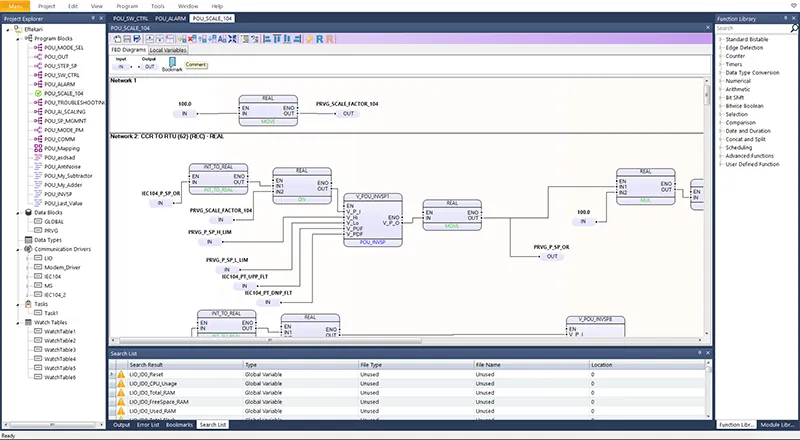
Task: Click the Tasks clipboard icon
Action: coord(29,304)
